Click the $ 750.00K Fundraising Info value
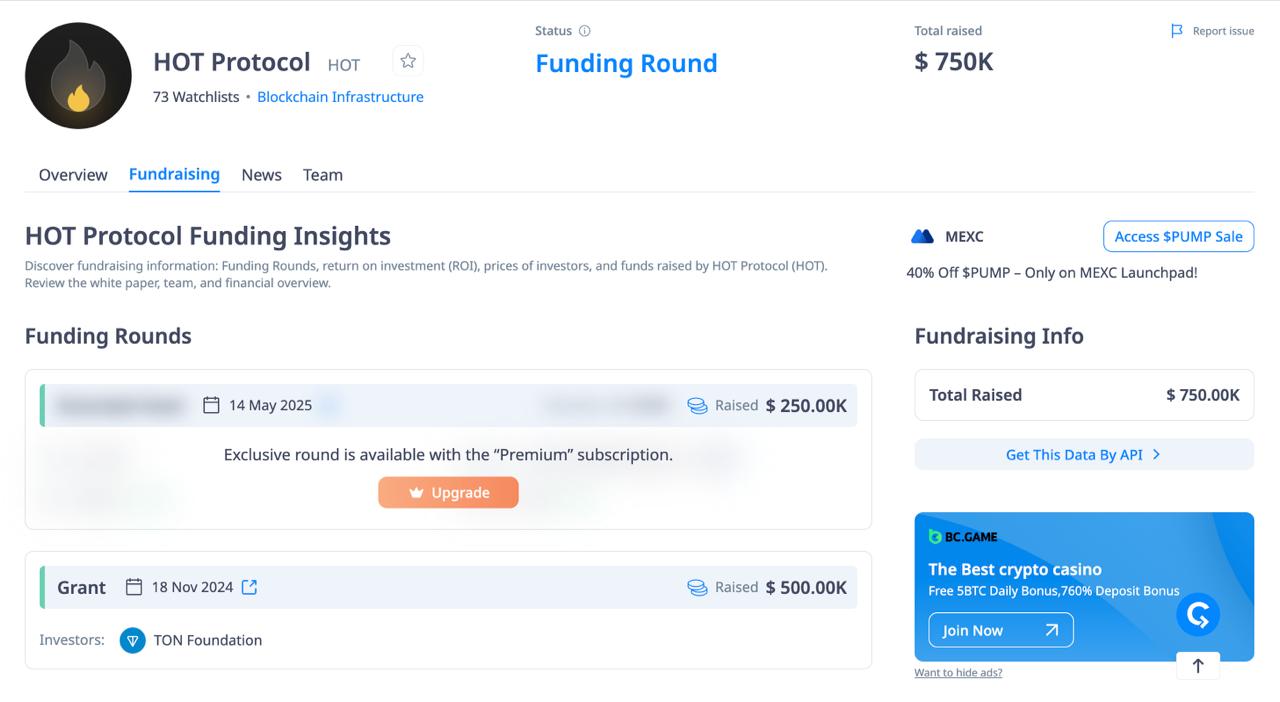The width and height of the screenshot is (1280, 702). [1203, 395]
